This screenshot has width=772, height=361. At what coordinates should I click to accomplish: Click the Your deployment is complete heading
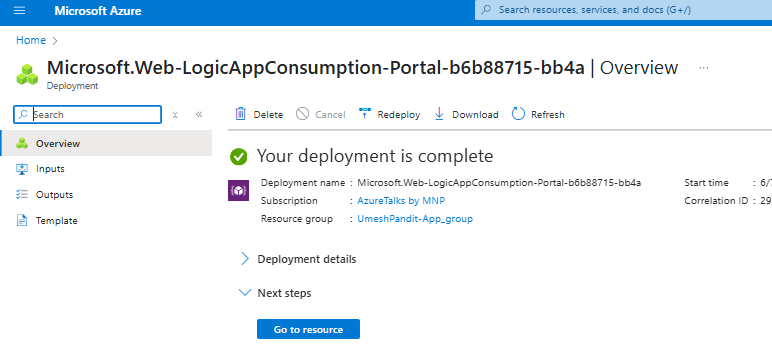375,156
